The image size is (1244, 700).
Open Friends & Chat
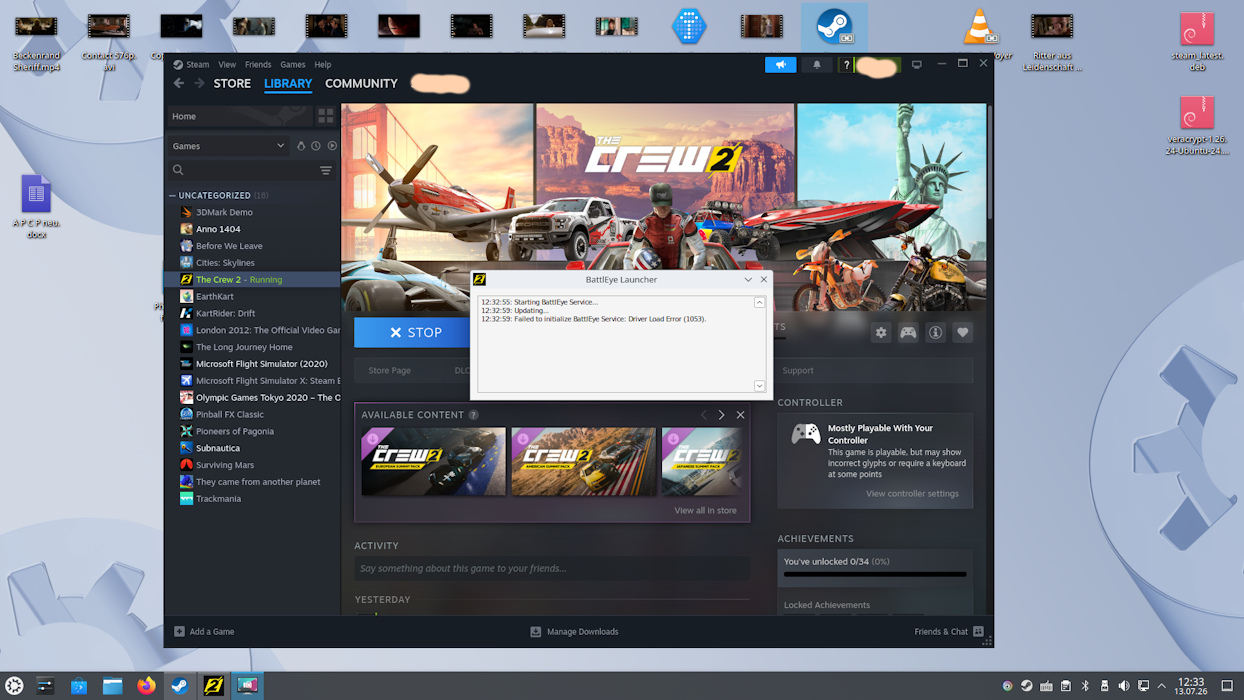[949, 632]
